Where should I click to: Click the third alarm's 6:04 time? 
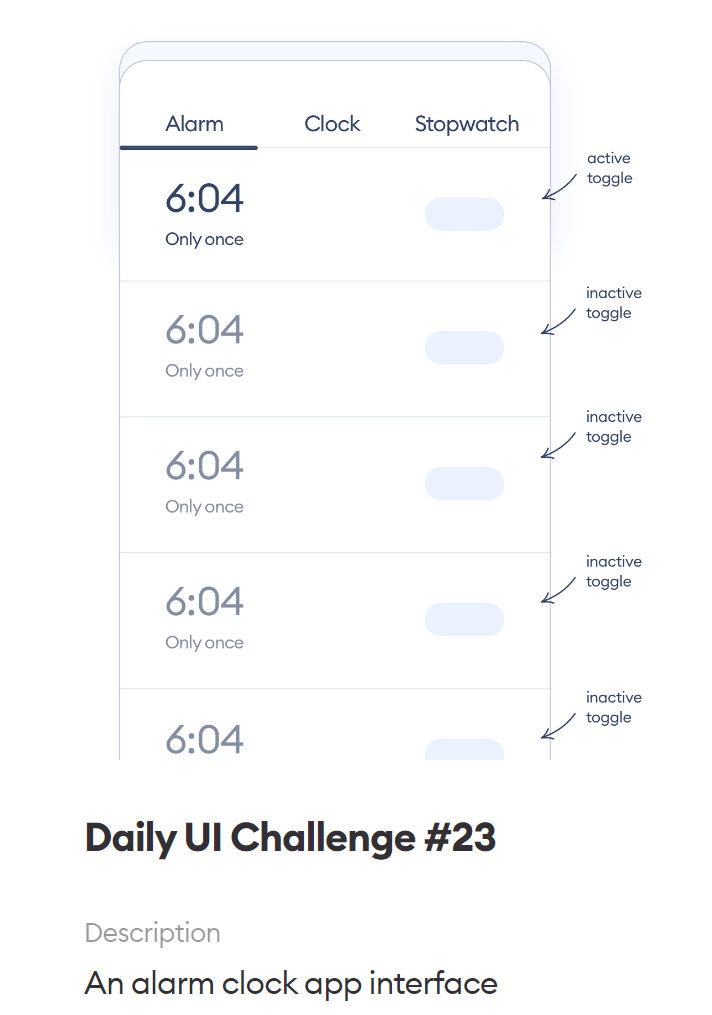pos(205,466)
